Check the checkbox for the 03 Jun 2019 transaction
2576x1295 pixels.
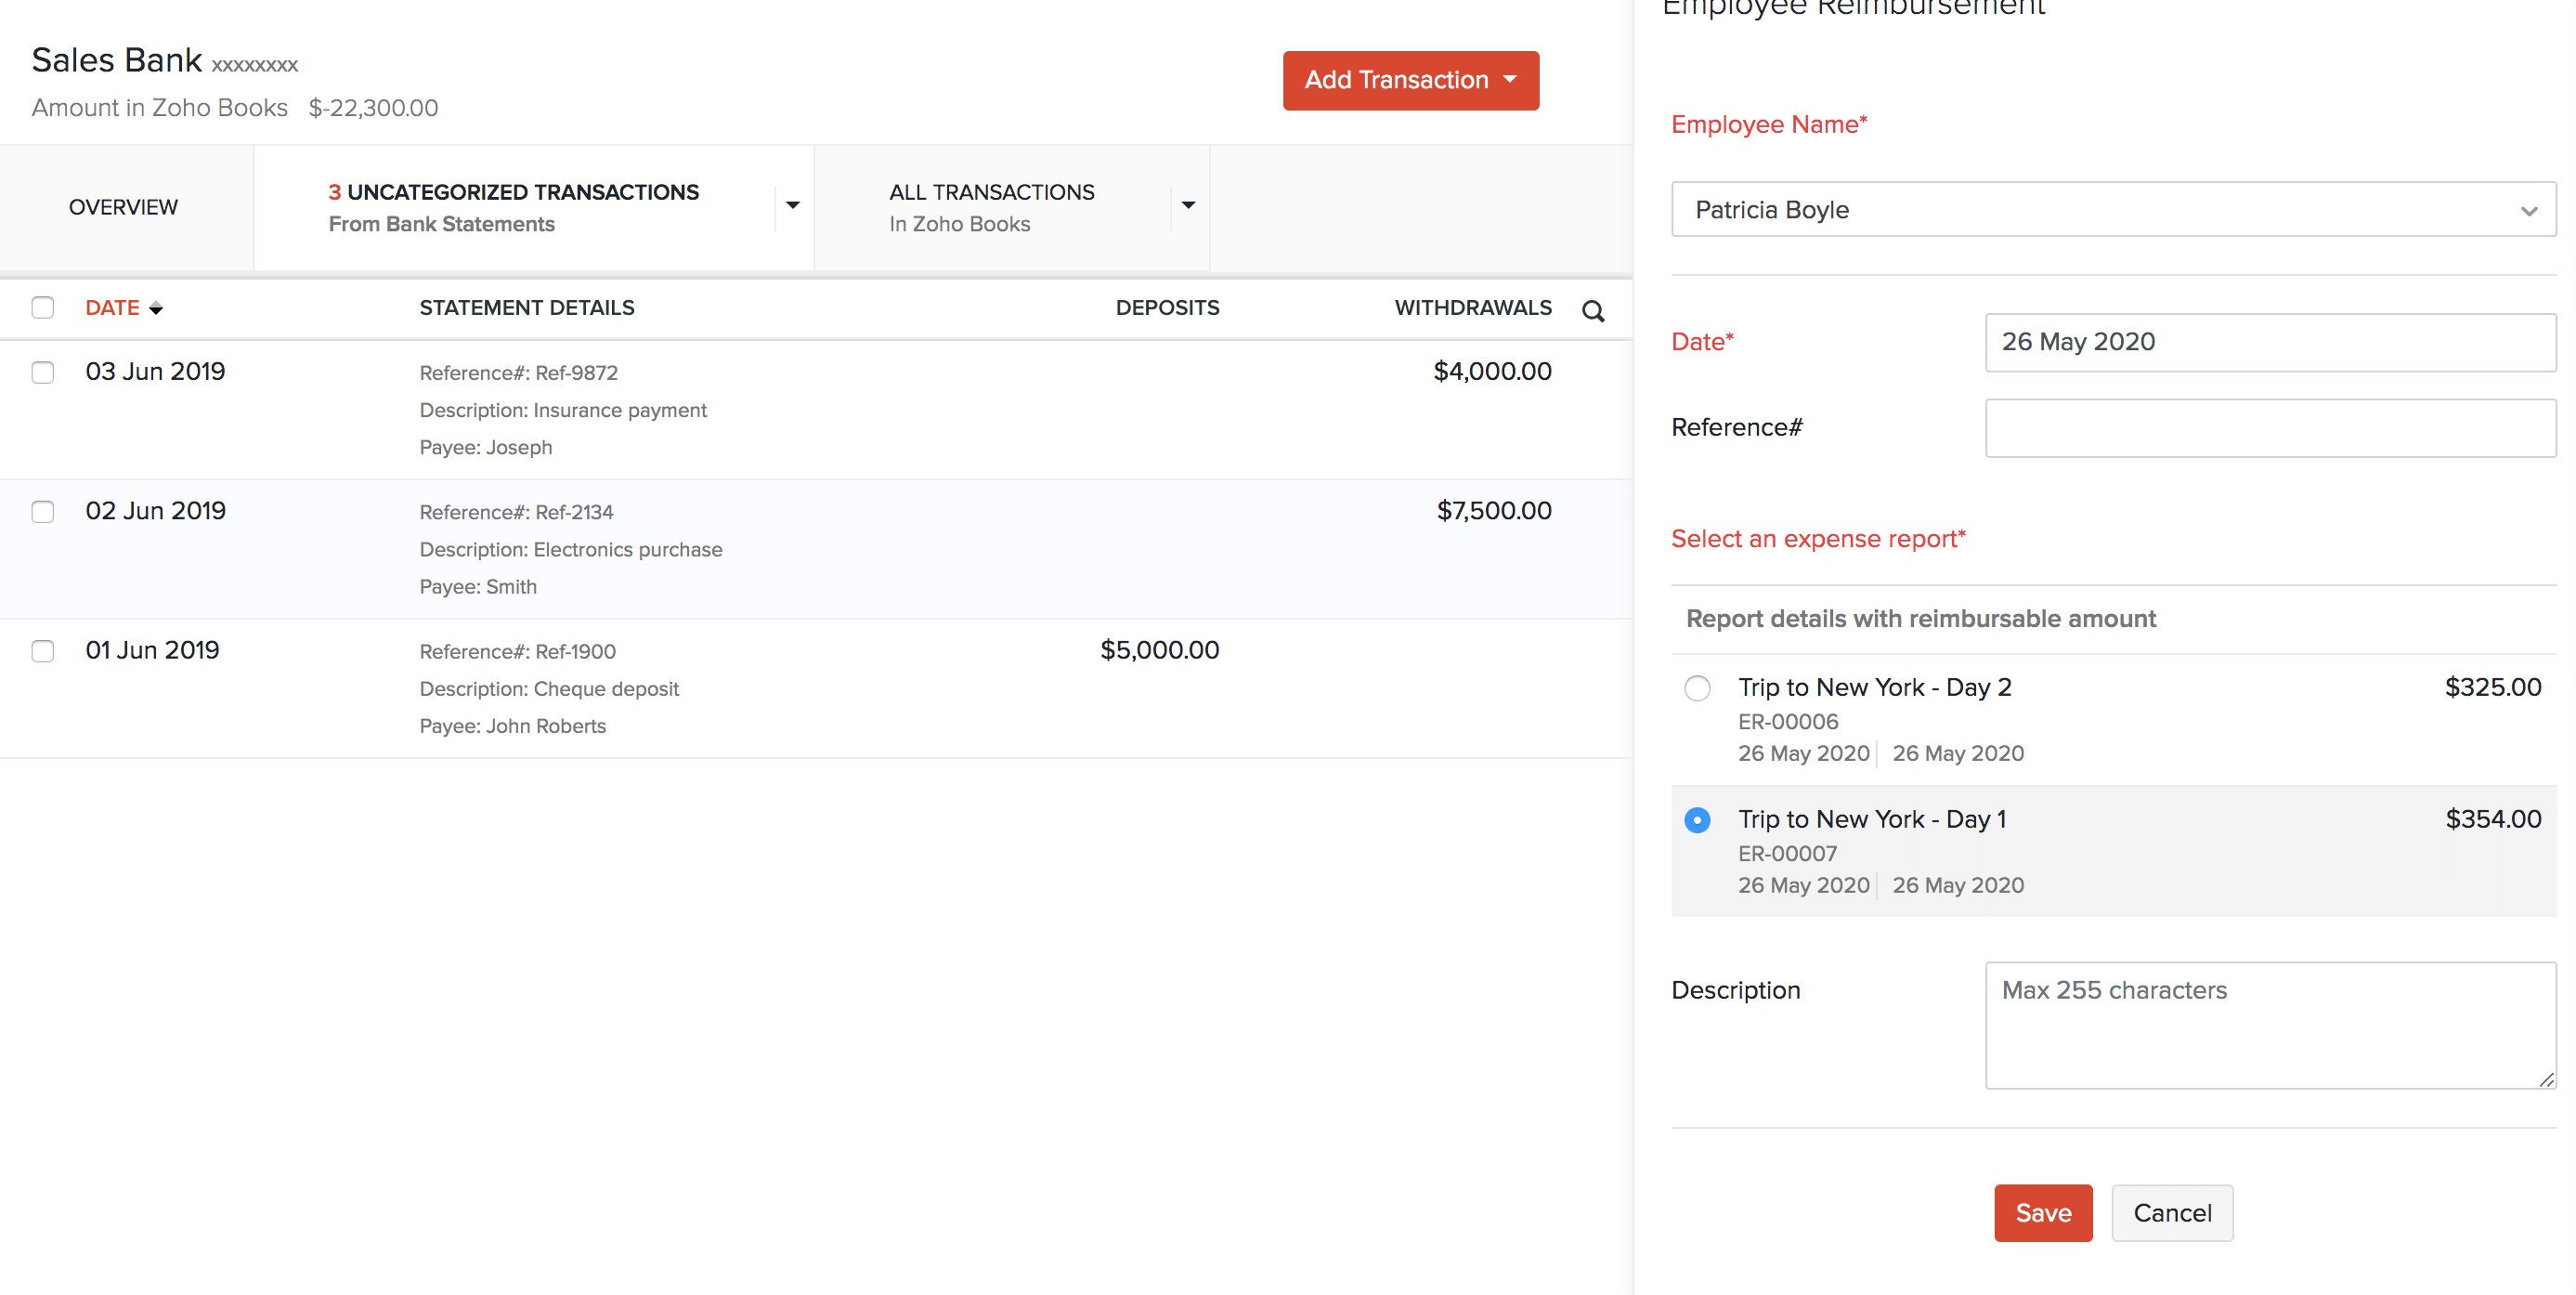[42, 372]
